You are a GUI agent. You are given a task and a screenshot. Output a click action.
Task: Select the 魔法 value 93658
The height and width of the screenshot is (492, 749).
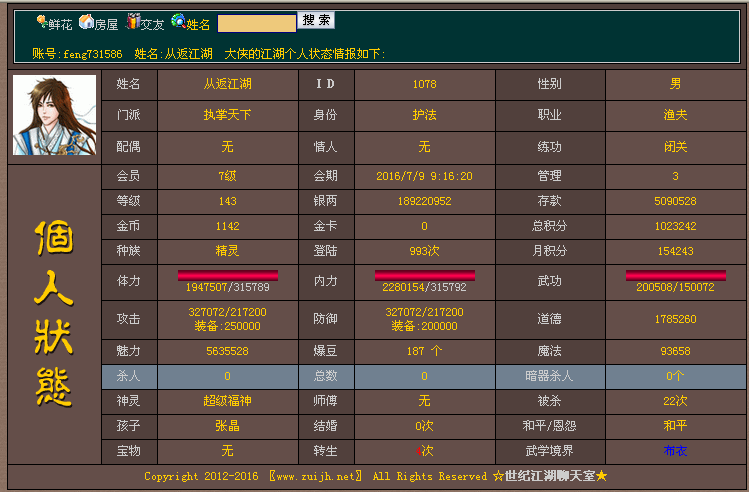point(675,351)
